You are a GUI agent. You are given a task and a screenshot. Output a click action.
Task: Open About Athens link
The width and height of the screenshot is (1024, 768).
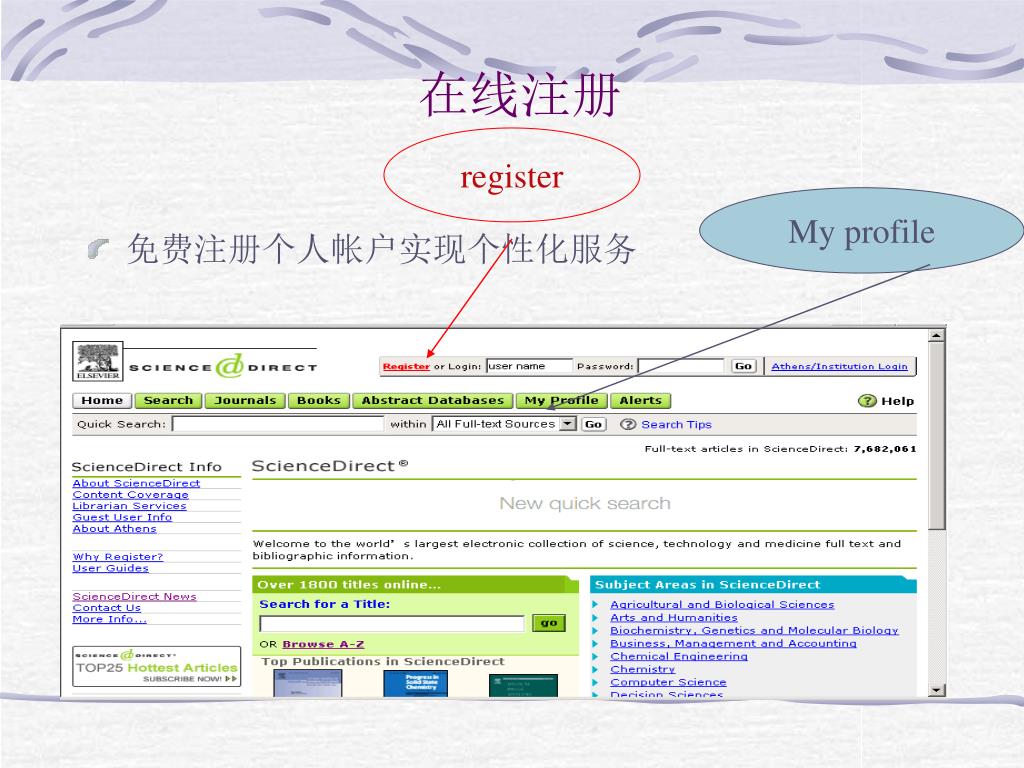[x=114, y=529]
